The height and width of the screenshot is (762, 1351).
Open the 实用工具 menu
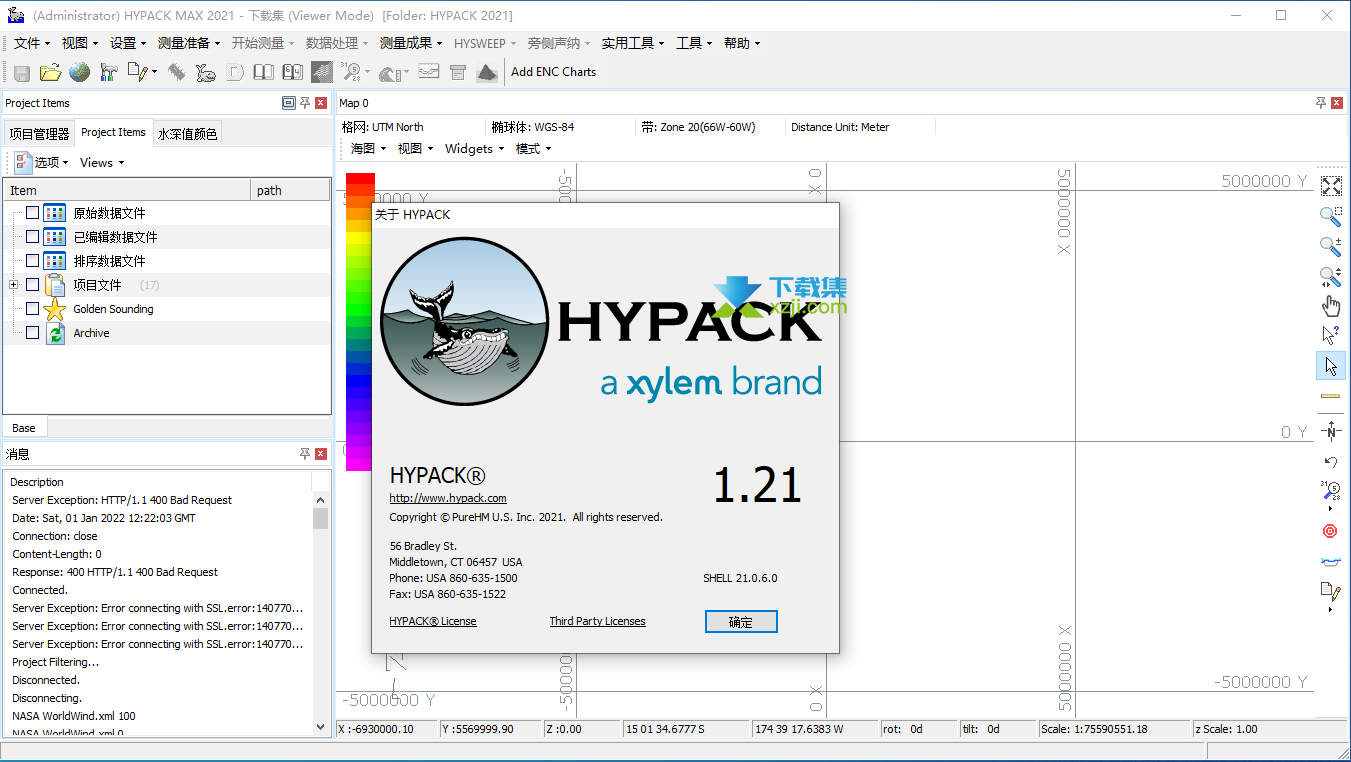click(x=633, y=43)
